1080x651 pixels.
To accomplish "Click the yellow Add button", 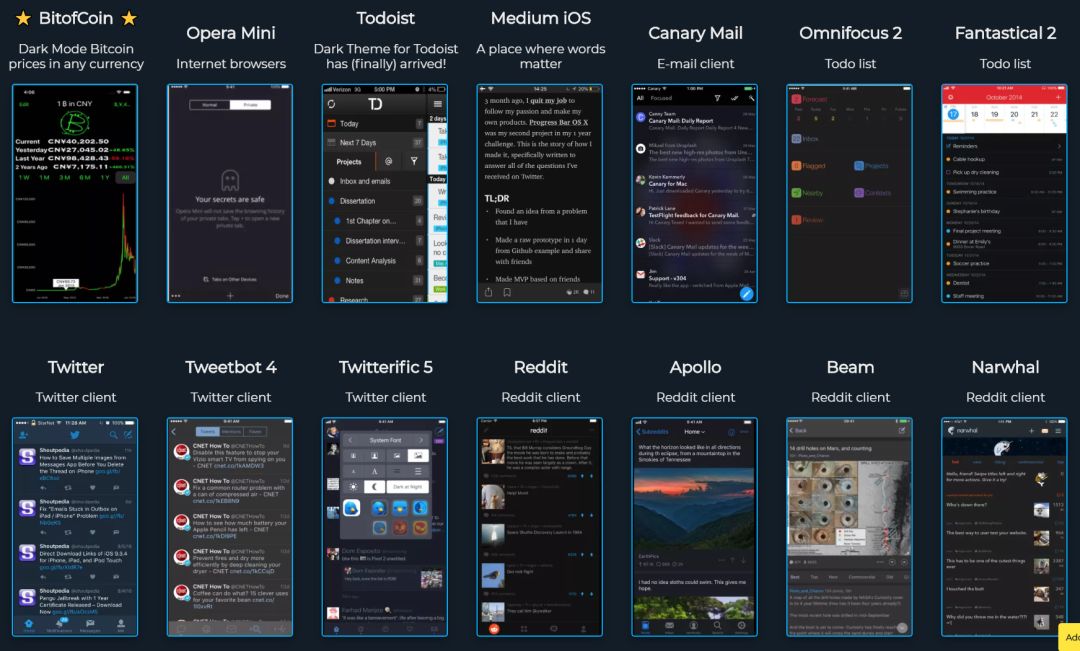I will pyautogui.click(x=1070, y=637).
